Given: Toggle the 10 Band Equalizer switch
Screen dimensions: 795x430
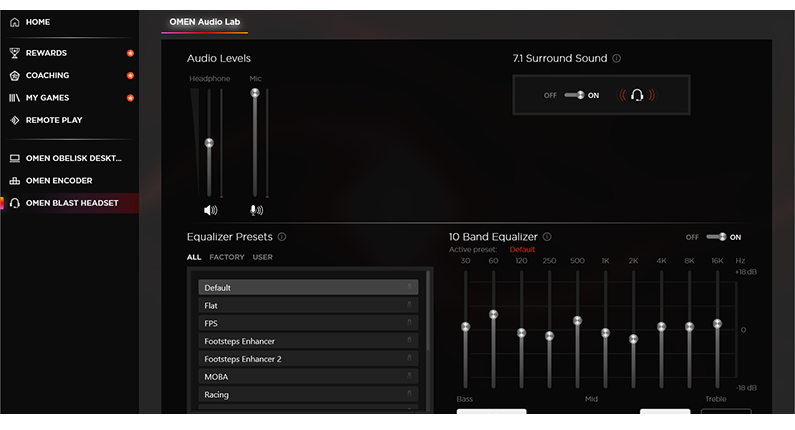Looking at the screenshot, I should [716, 237].
